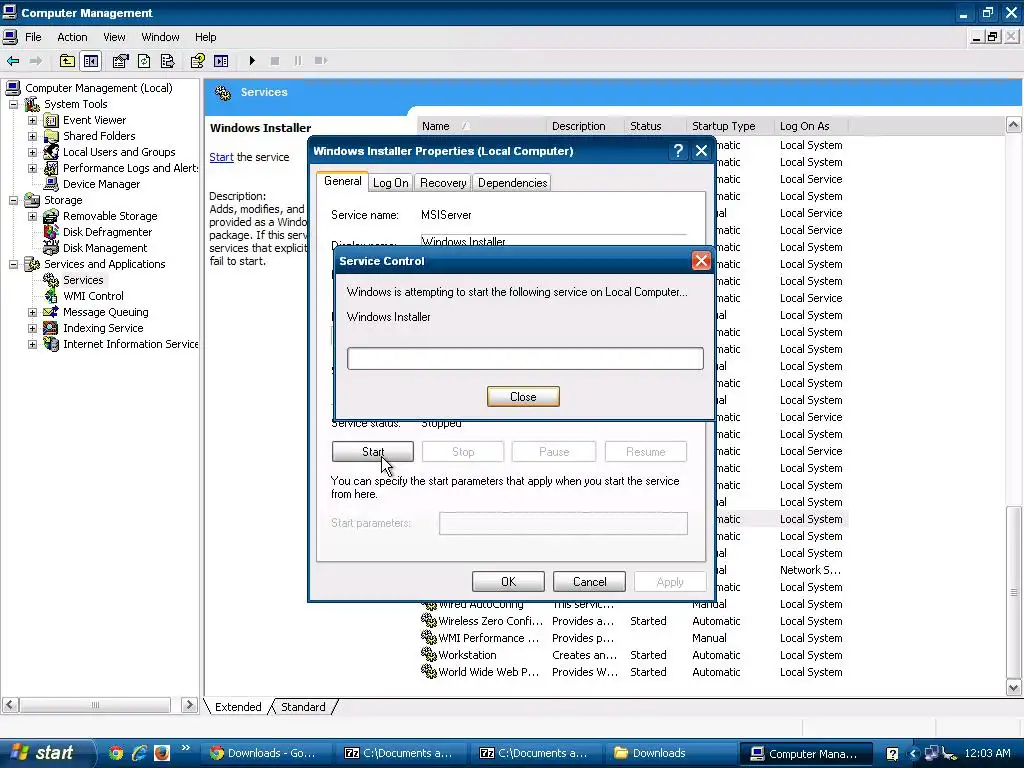Select Performance Logs and Alerts tree item
Screen dimensions: 1024x768
[121, 168]
